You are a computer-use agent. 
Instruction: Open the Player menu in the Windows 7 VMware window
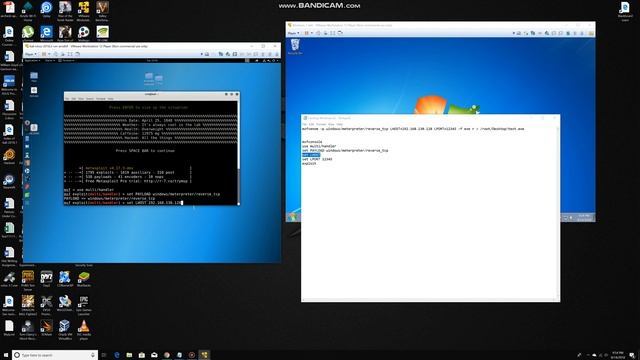pyautogui.click(x=293, y=33)
